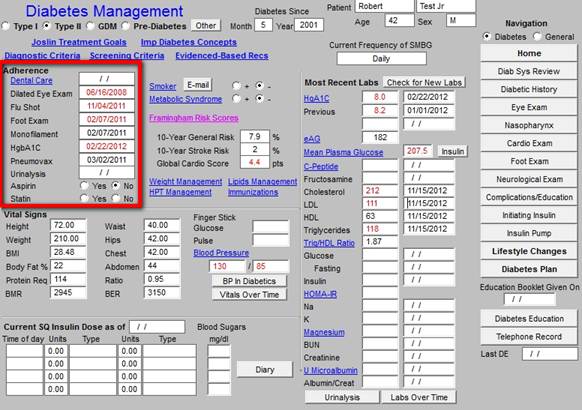The height and width of the screenshot is (410, 582).
Task: Click the Current Frequency of SMBG field
Action: (x=382, y=59)
